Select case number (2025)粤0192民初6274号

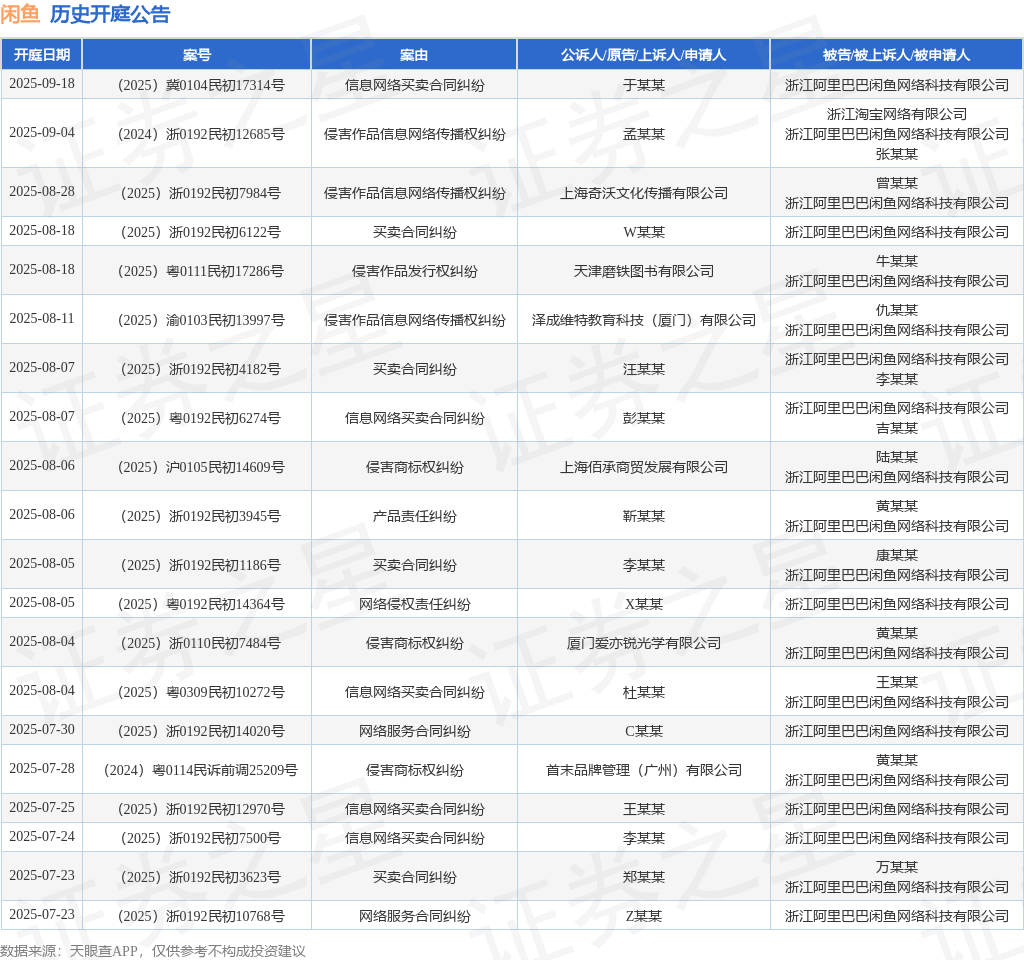(201, 418)
